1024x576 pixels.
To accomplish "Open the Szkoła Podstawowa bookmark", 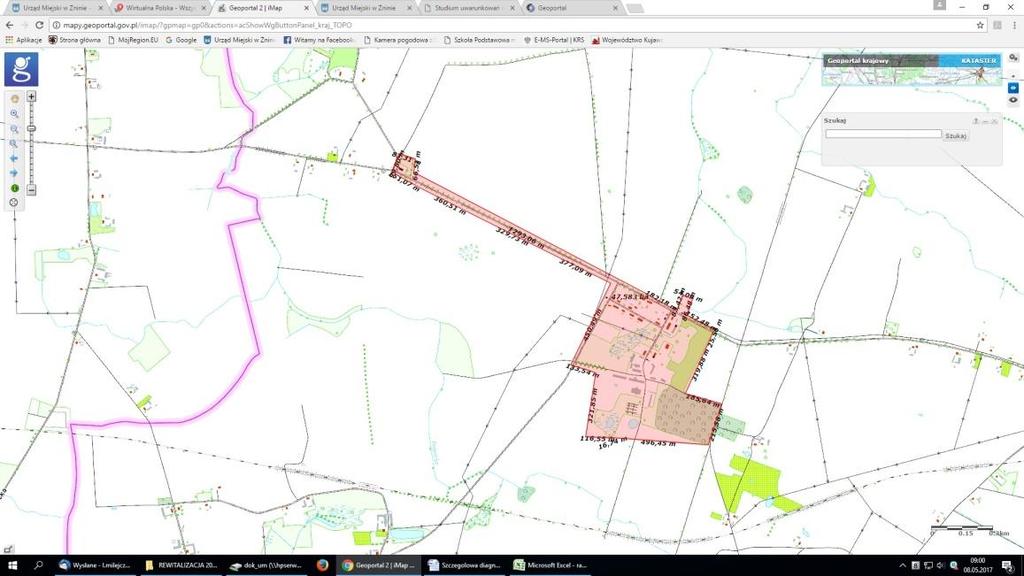I will point(479,40).
